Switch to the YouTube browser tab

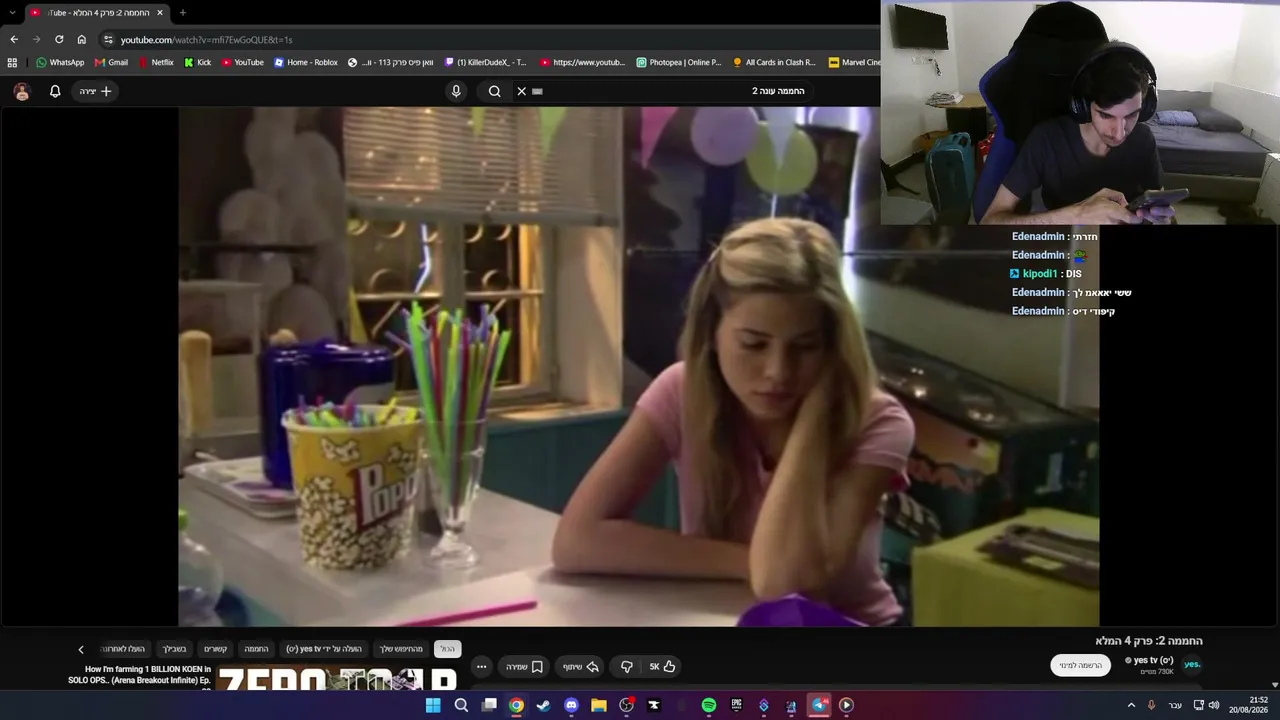pyautogui.click(x=95, y=13)
